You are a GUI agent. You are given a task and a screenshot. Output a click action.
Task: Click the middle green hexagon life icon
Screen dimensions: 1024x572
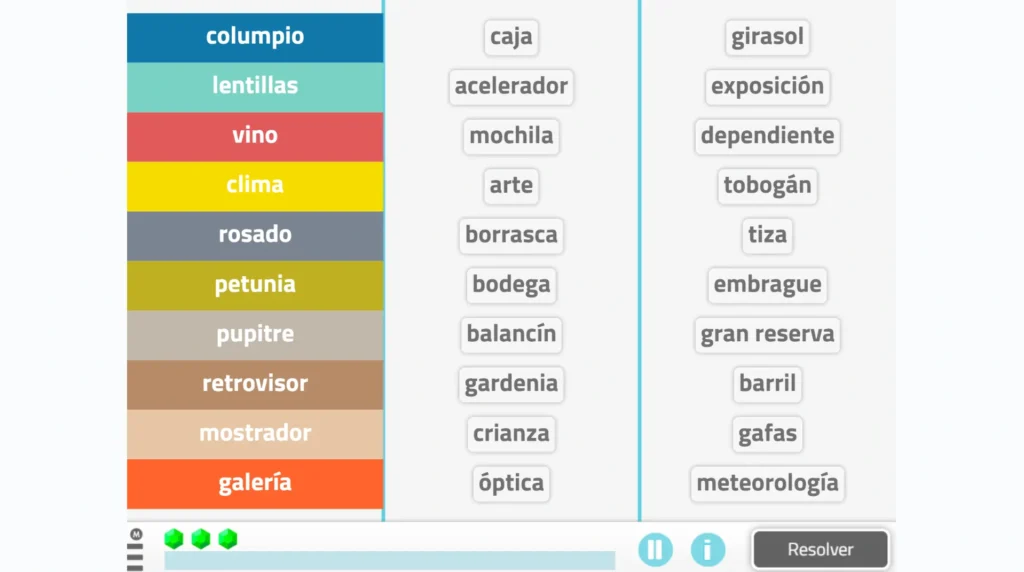click(201, 539)
